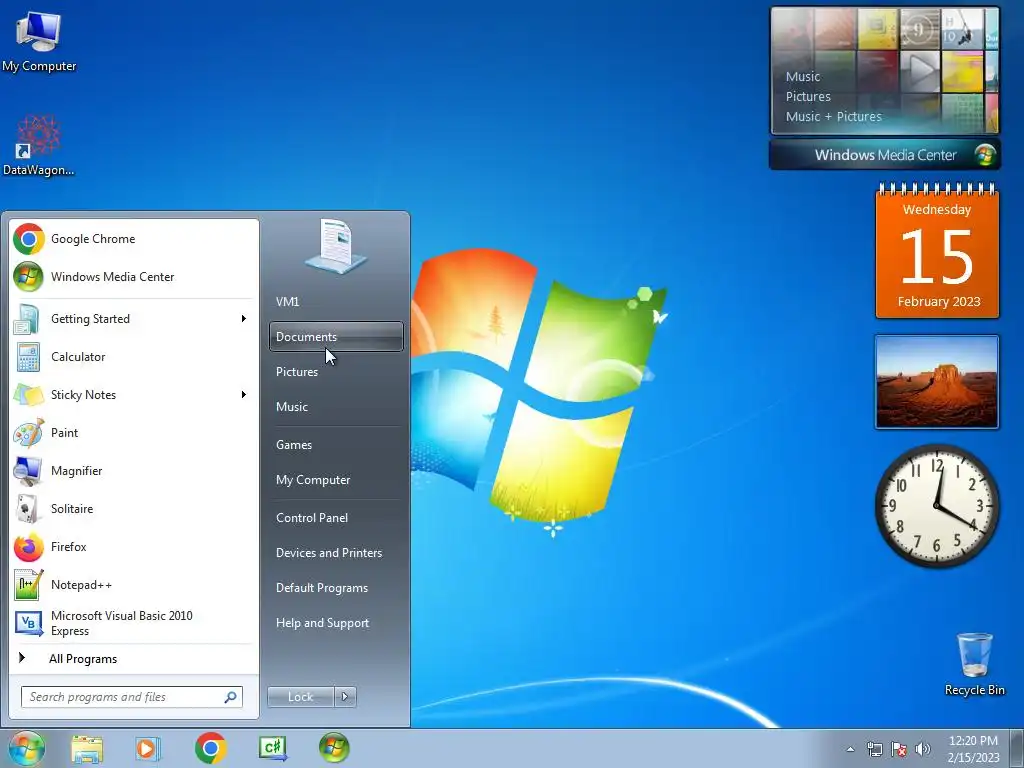
Task: Select the My Computer desktop icon
Action: [39, 42]
